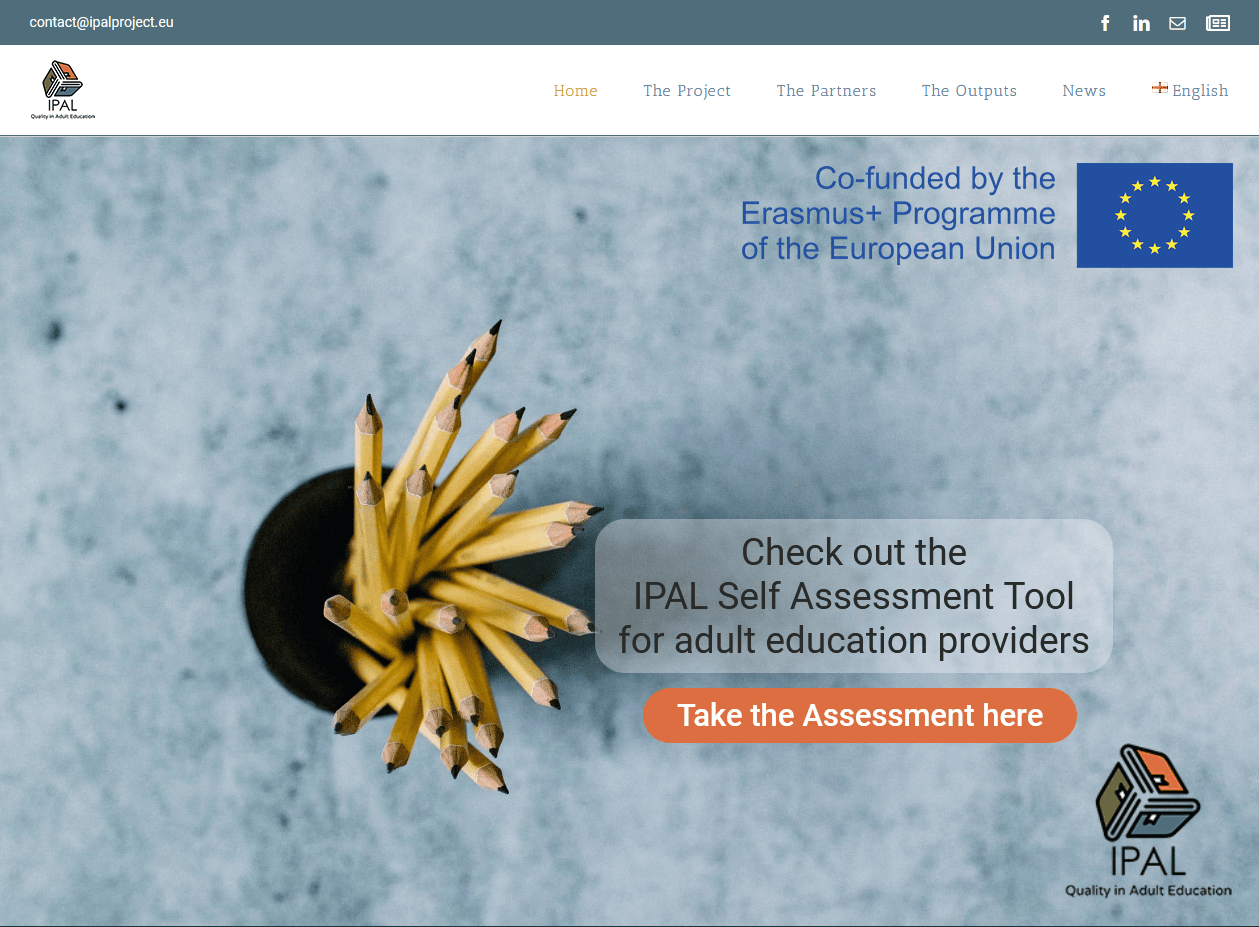Click the English language flag icon
The height and width of the screenshot is (927, 1259).
(x=1160, y=88)
